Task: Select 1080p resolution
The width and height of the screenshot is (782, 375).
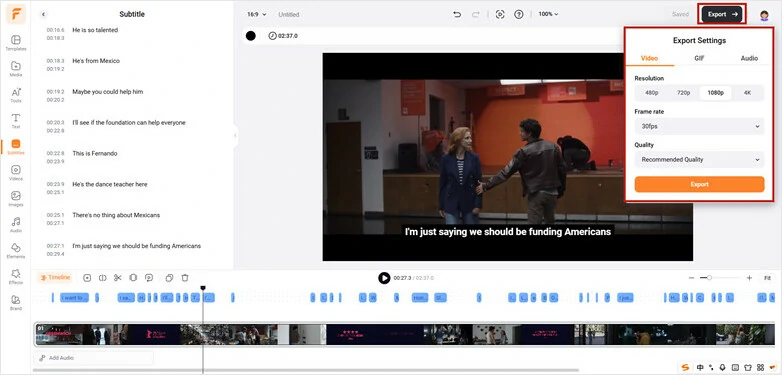Action: (715, 93)
